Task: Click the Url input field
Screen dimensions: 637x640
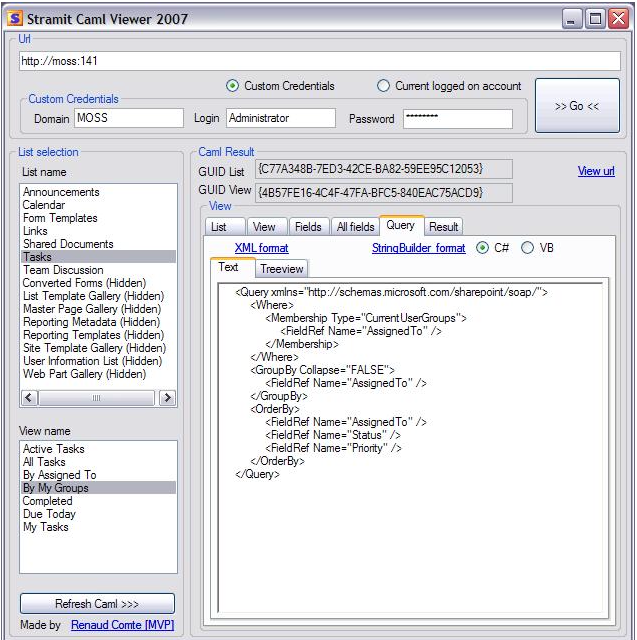Action: tap(320, 61)
